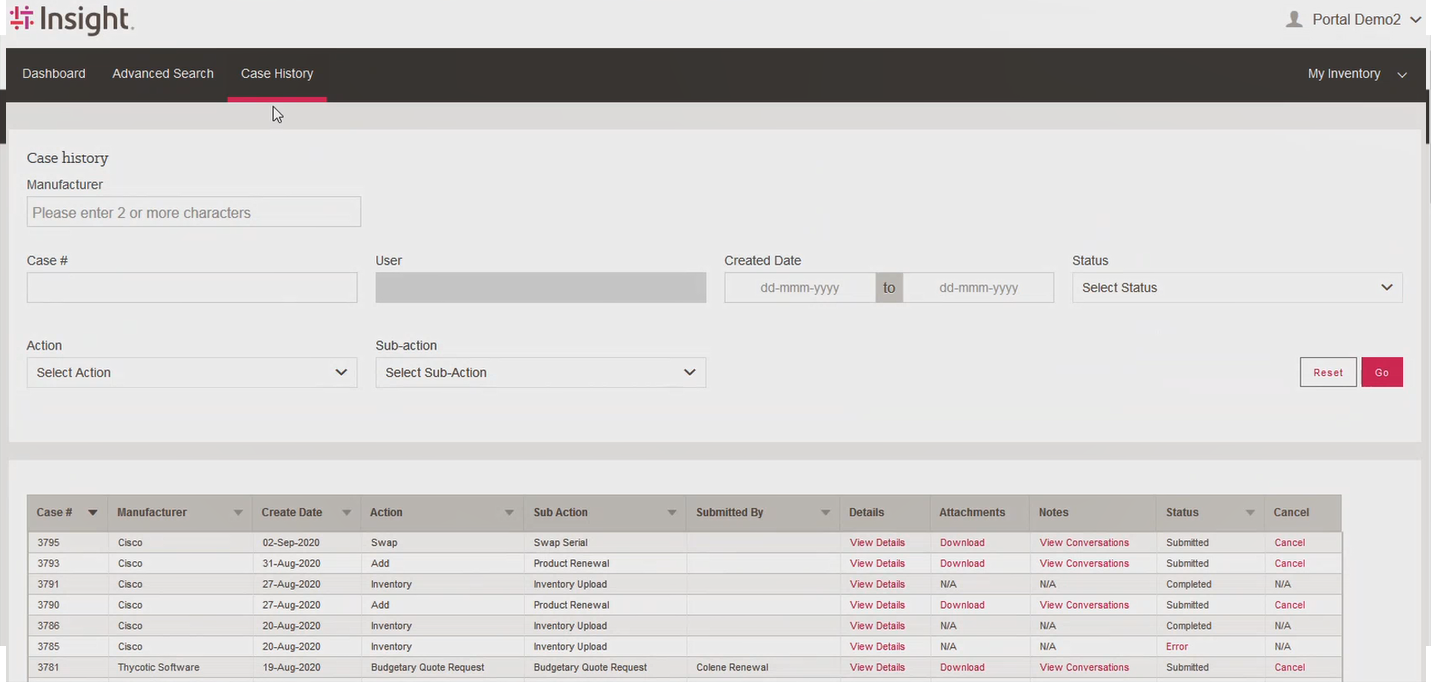Expand the Select Action dropdown

[x=191, y=372]
